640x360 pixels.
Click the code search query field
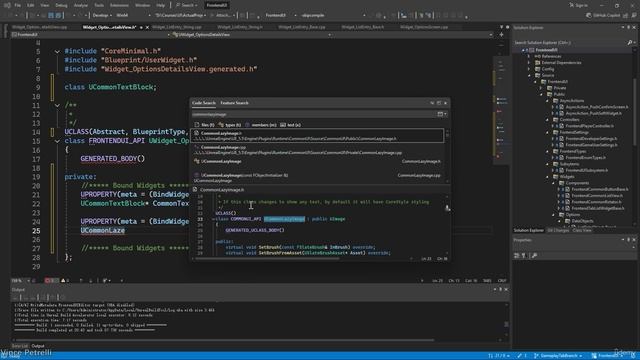313,114
